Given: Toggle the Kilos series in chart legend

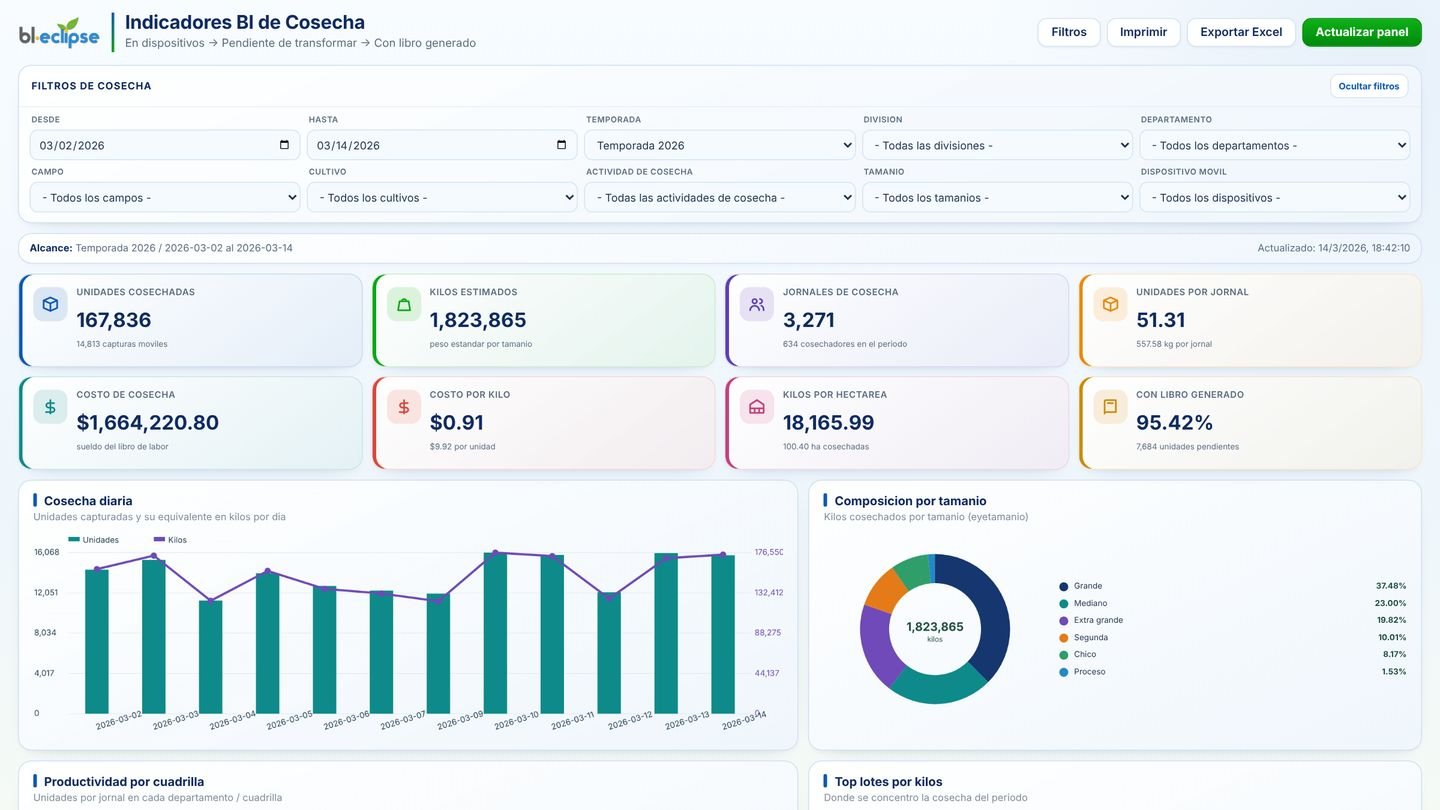Looking at the screenshot, I should [x=170, y=540].
